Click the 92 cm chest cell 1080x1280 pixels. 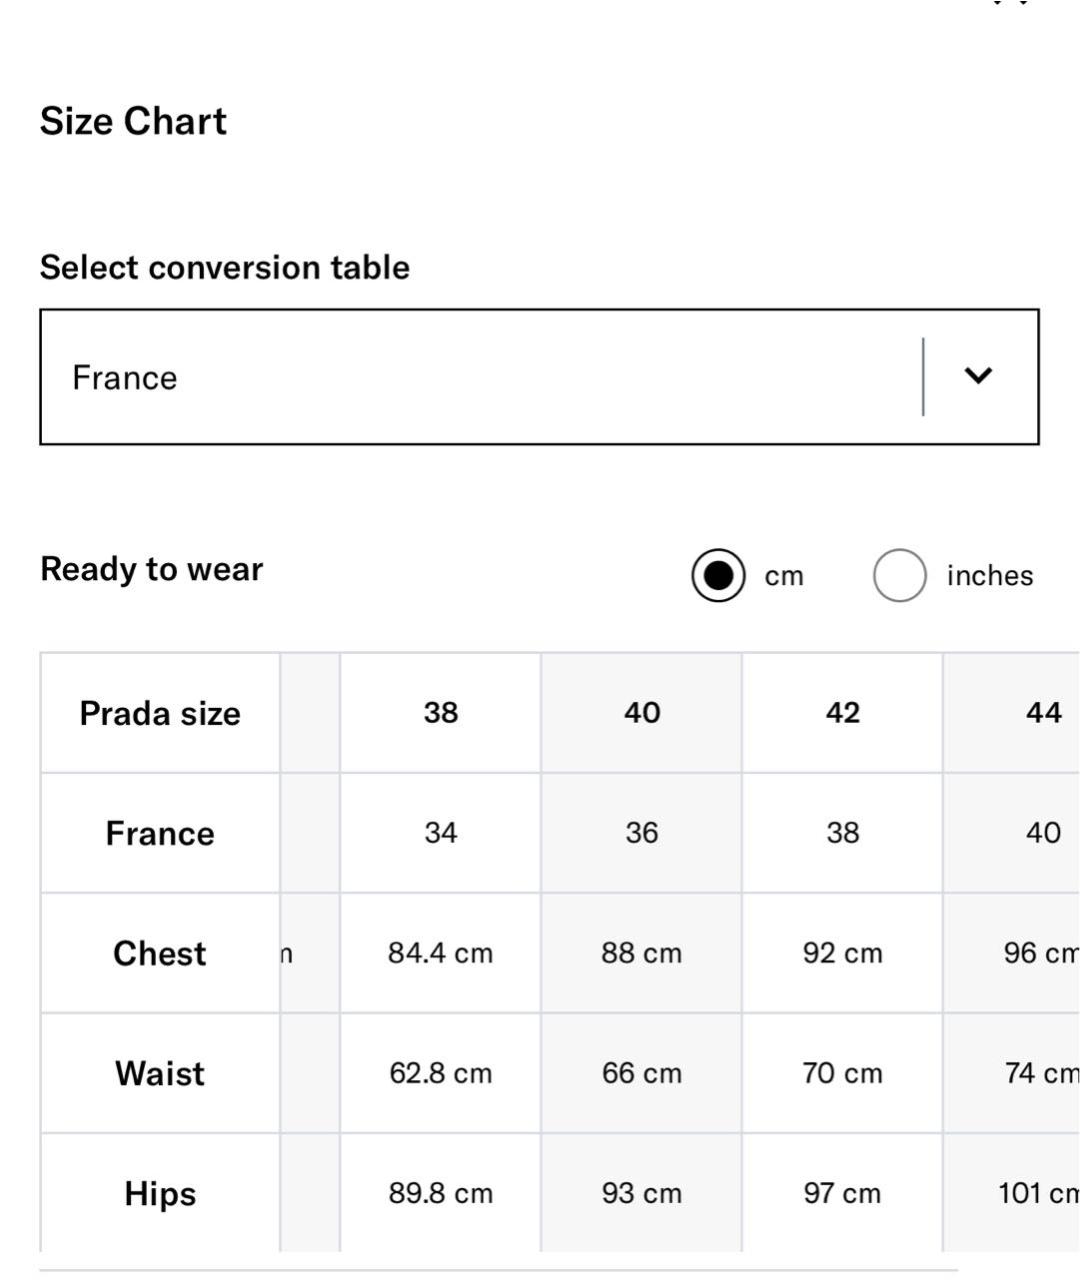[843, 953]
